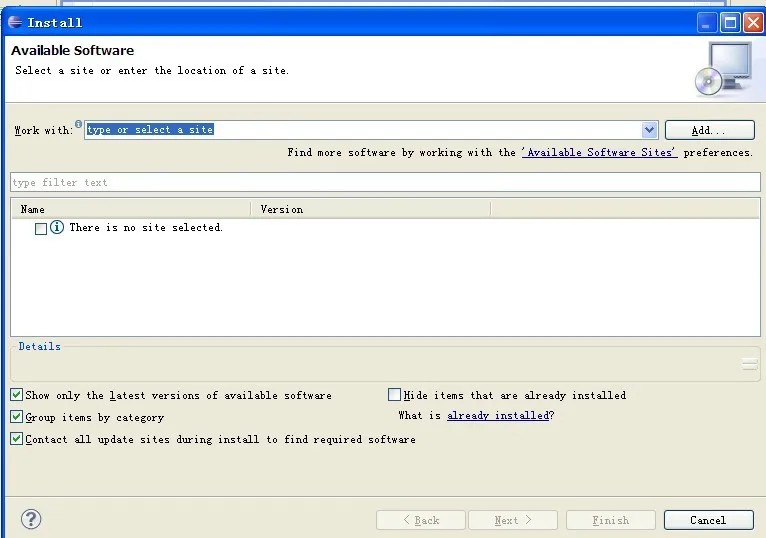Click the info icon next to no site message
Screen dimensions: 766x538
[57, 228]
